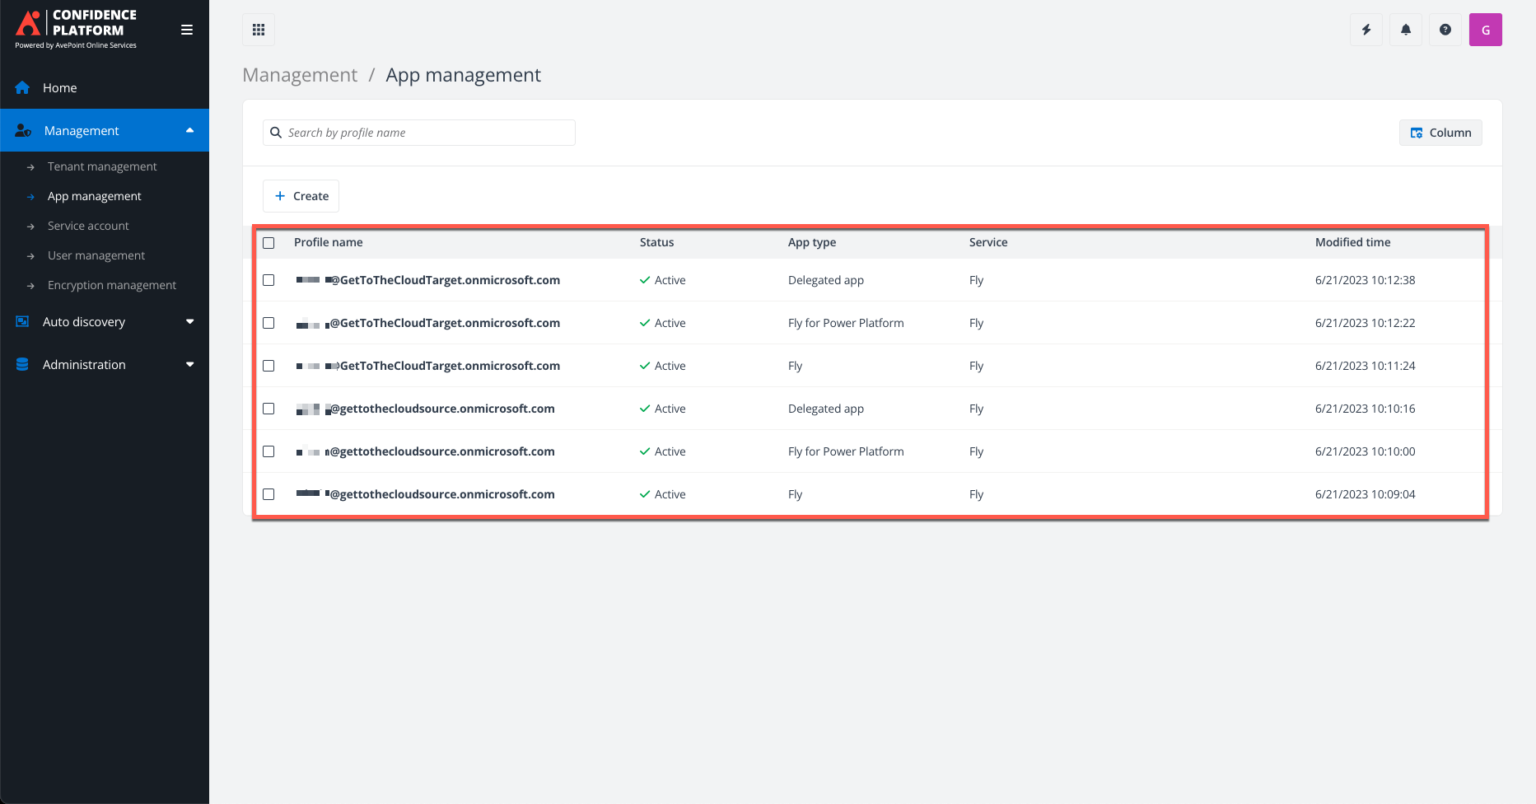Open the Column settings button
This screenshot has width=1536, height=804.
pos(1440,132)
